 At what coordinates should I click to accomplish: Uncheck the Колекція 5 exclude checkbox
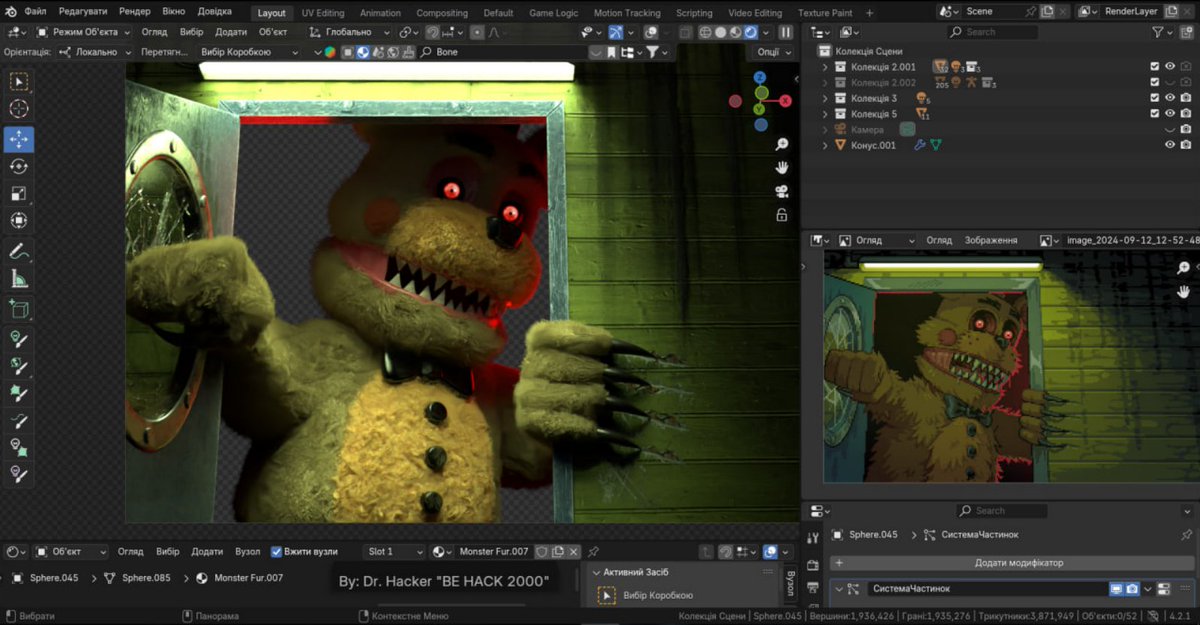coord(1155,114)
